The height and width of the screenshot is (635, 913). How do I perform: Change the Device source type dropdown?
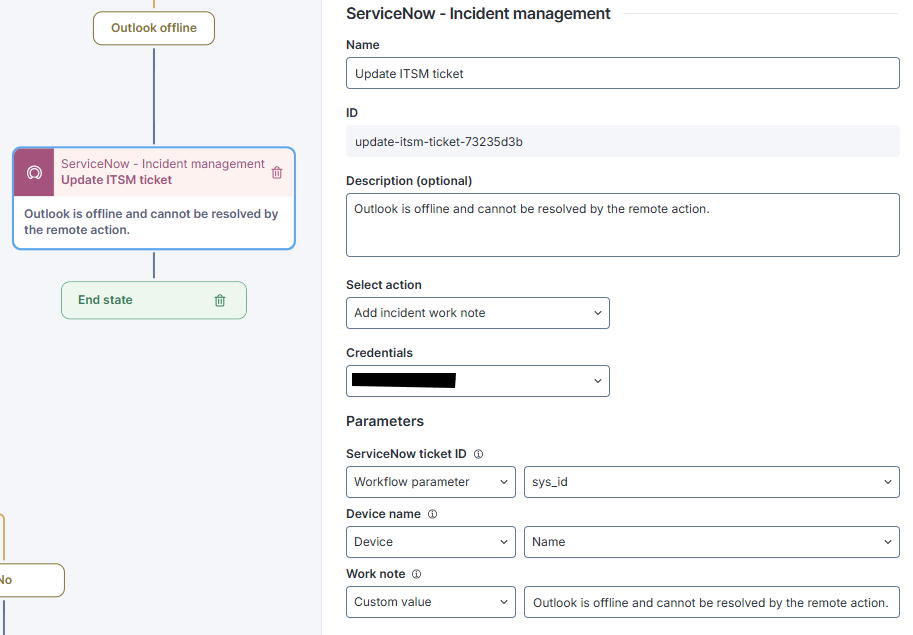(x=430, y=542)
